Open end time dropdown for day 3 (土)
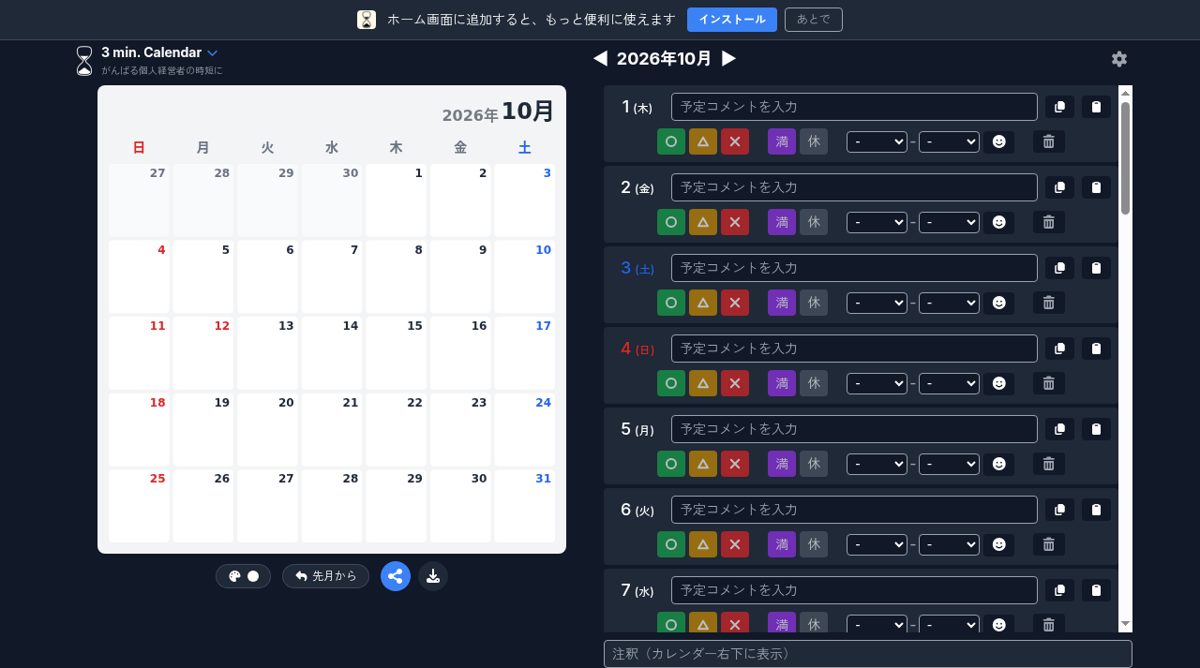1200x668 pixels. tap(949, 303)
